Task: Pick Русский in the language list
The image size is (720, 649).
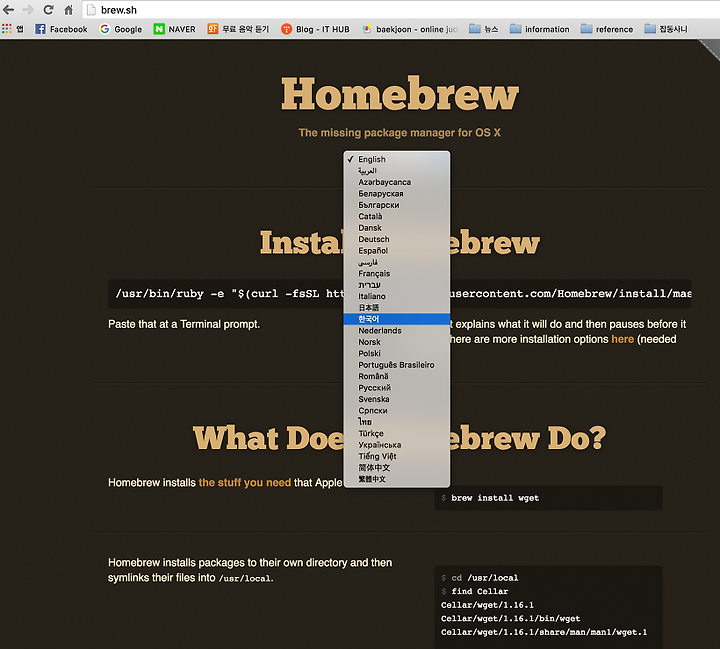Action: (x=397, y=388)
